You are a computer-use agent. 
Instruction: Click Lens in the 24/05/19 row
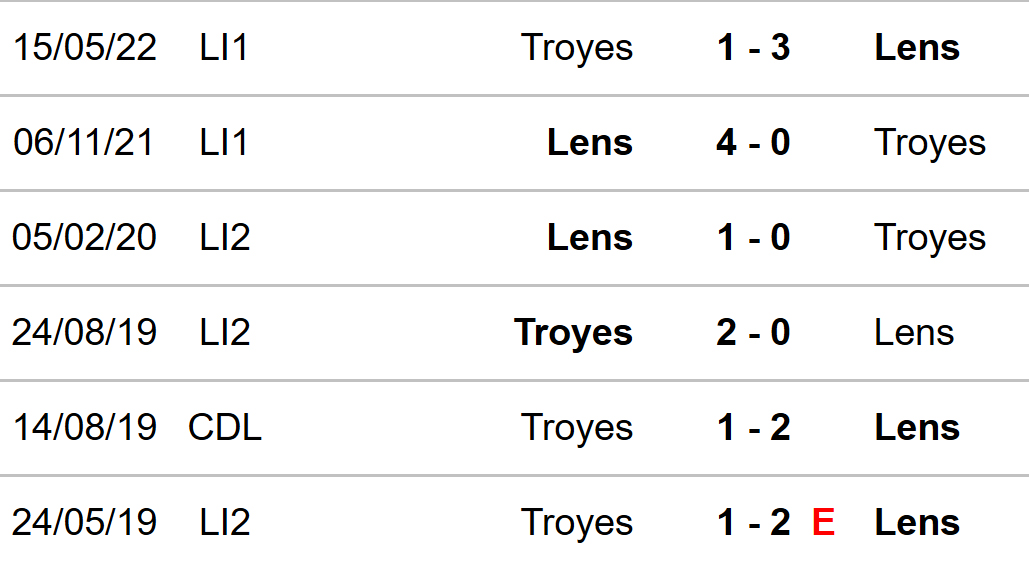pyautogui.click(x=916, y=522)
